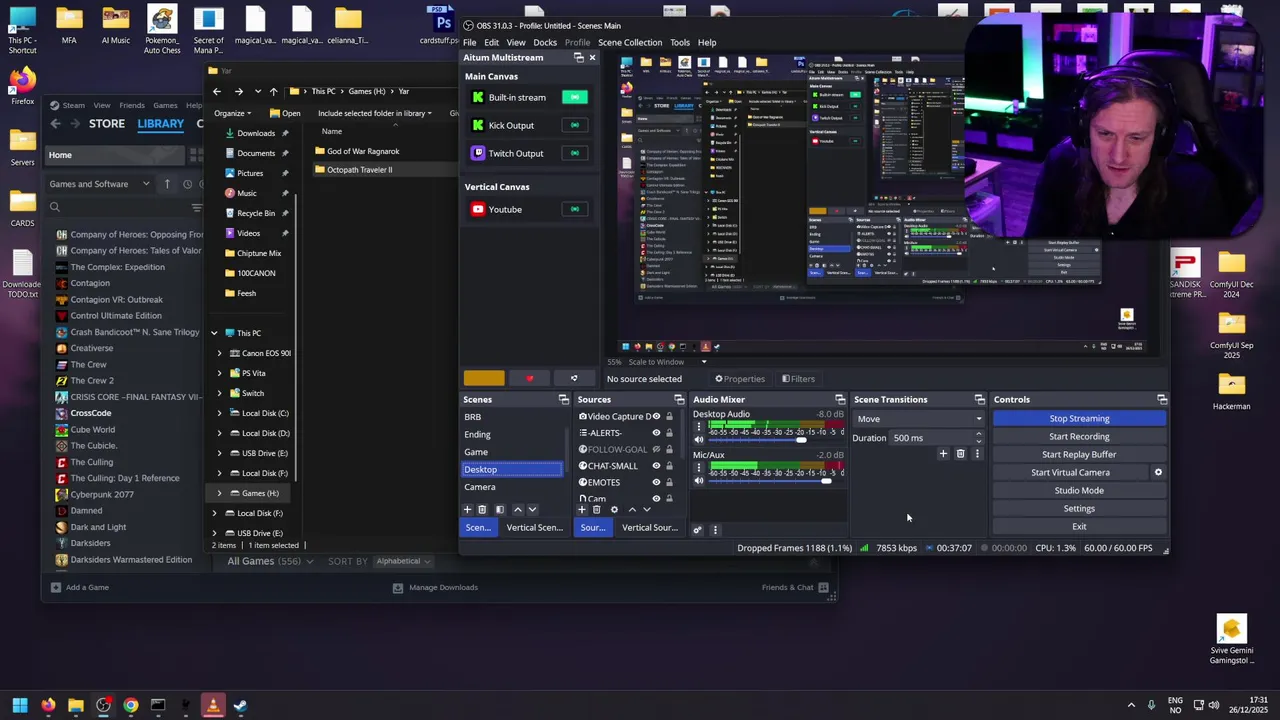
Task: Switch to the Vertical Scenes tab
Action: [534, 528]
